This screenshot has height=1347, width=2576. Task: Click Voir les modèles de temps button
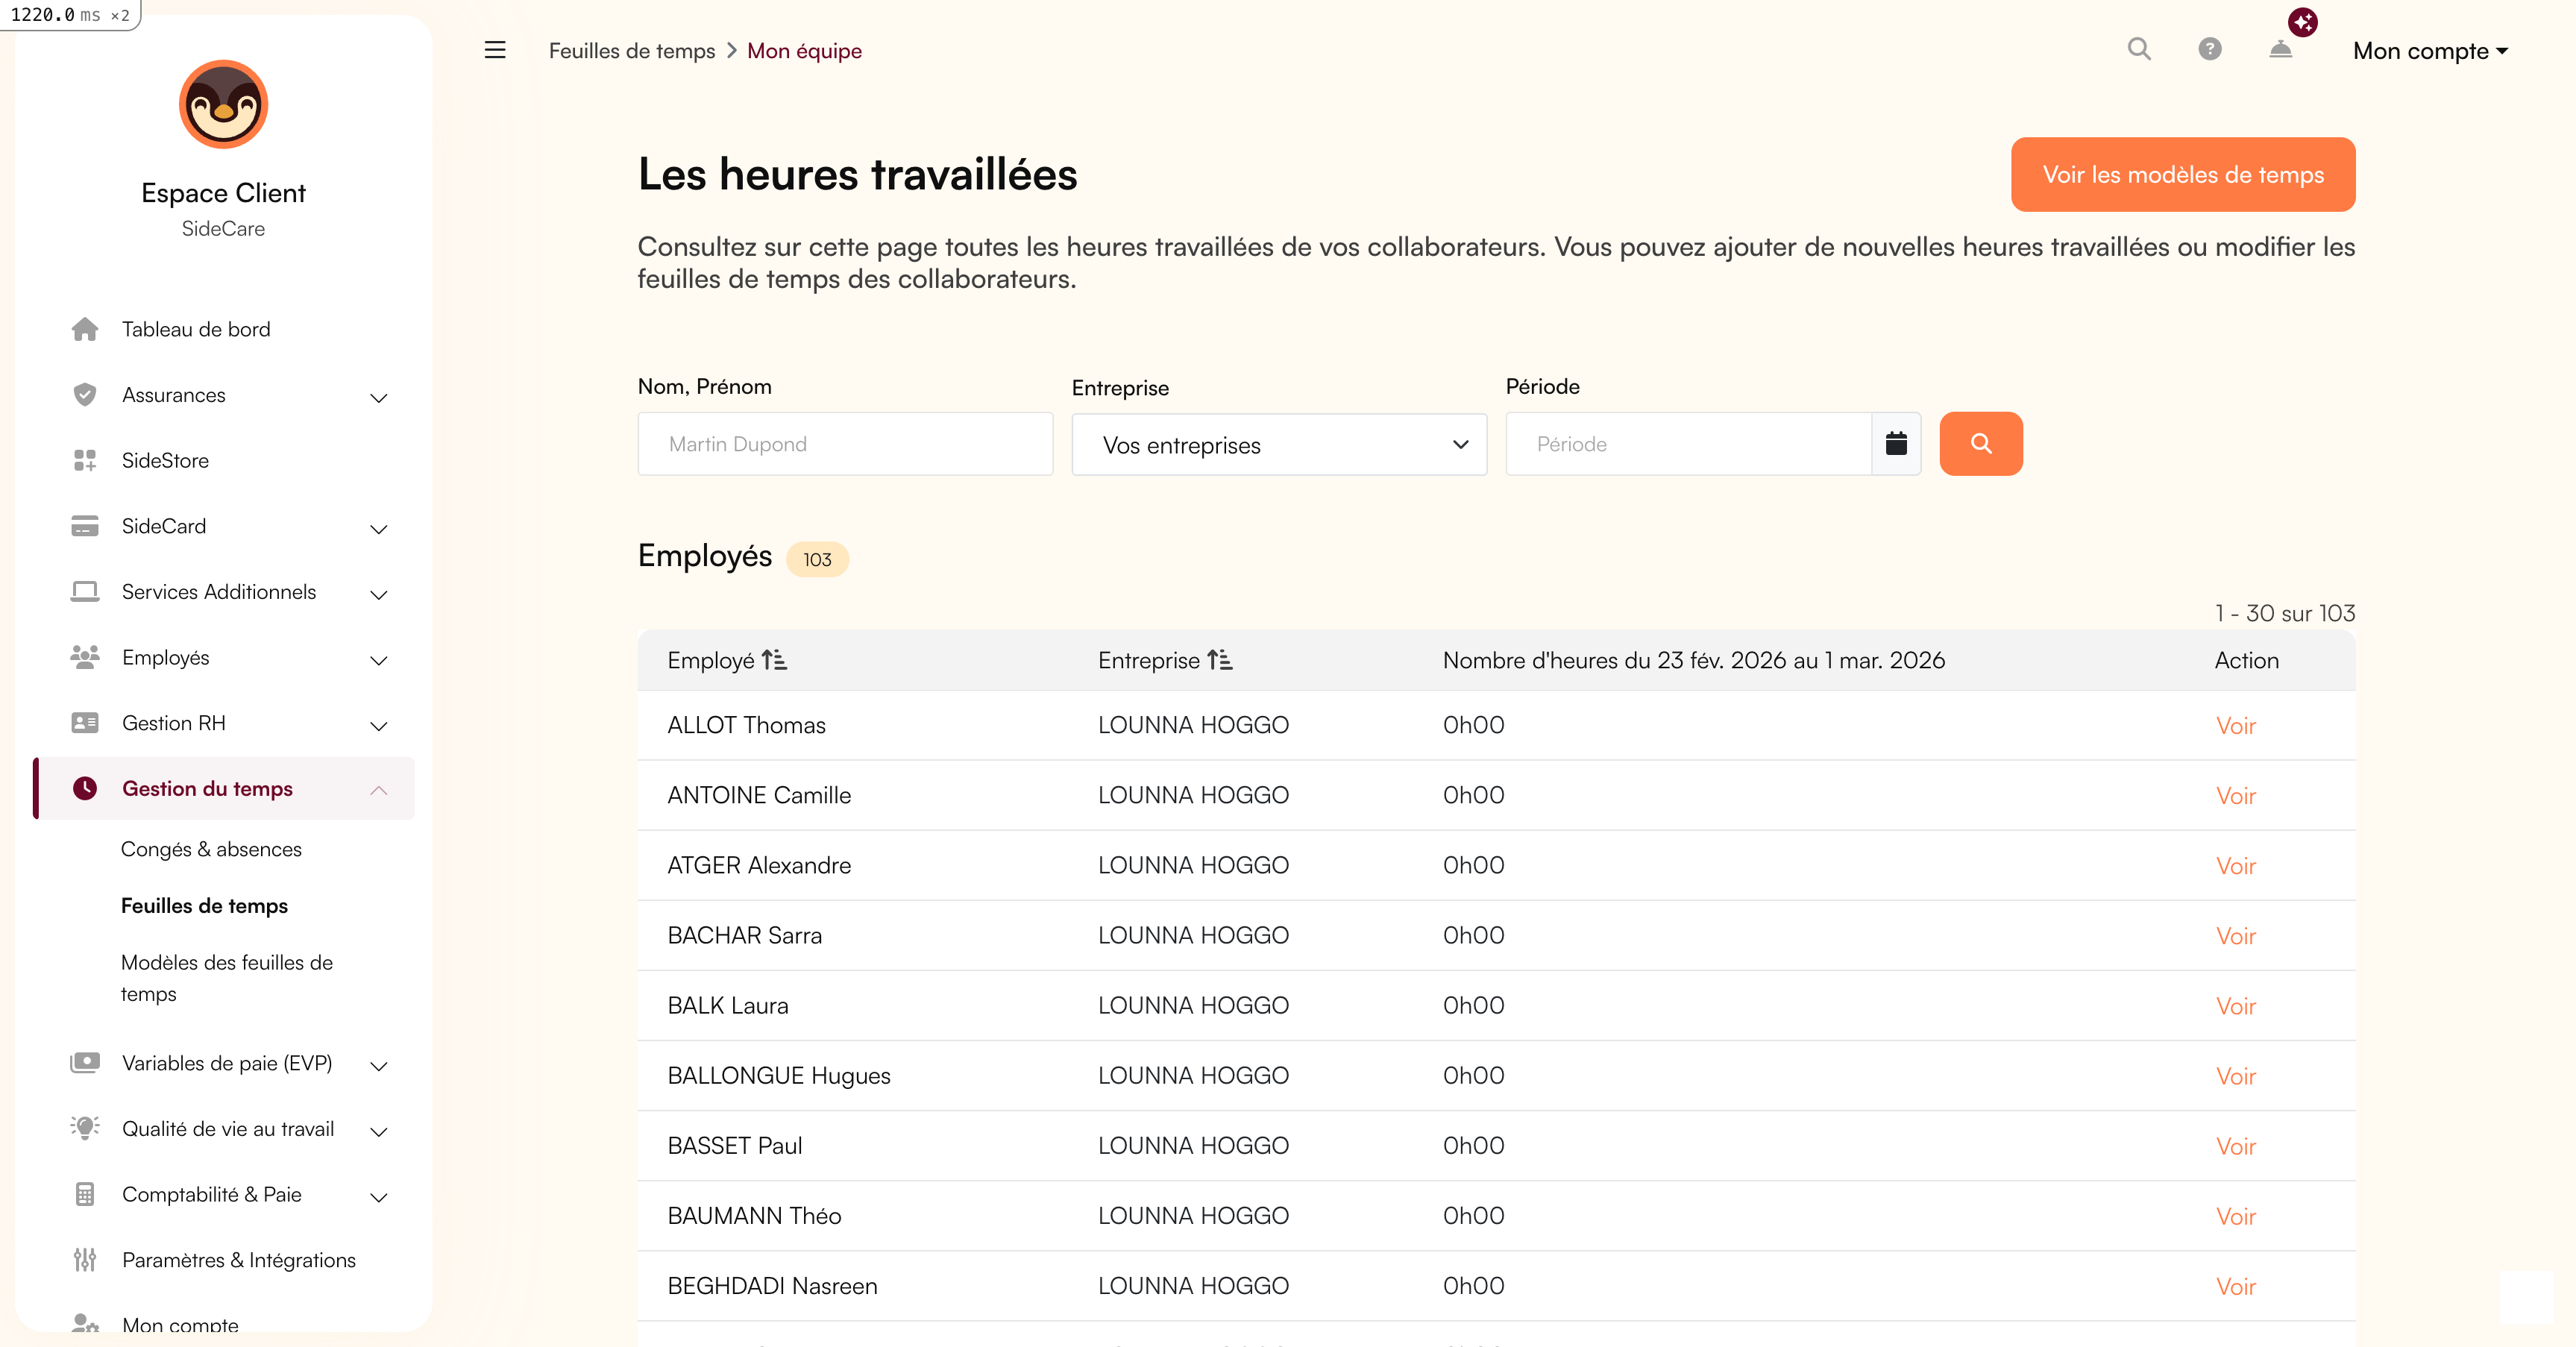pos(2182,175)
